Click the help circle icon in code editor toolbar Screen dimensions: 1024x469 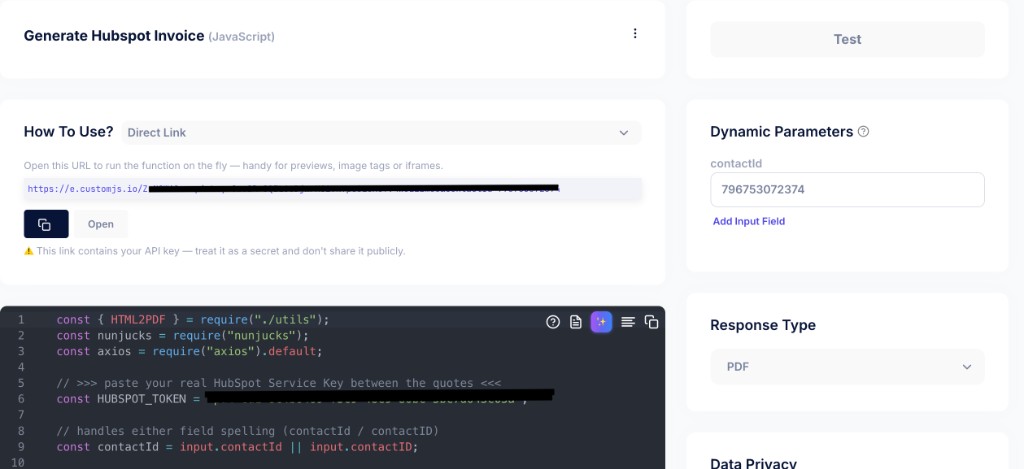pos(553,321)
